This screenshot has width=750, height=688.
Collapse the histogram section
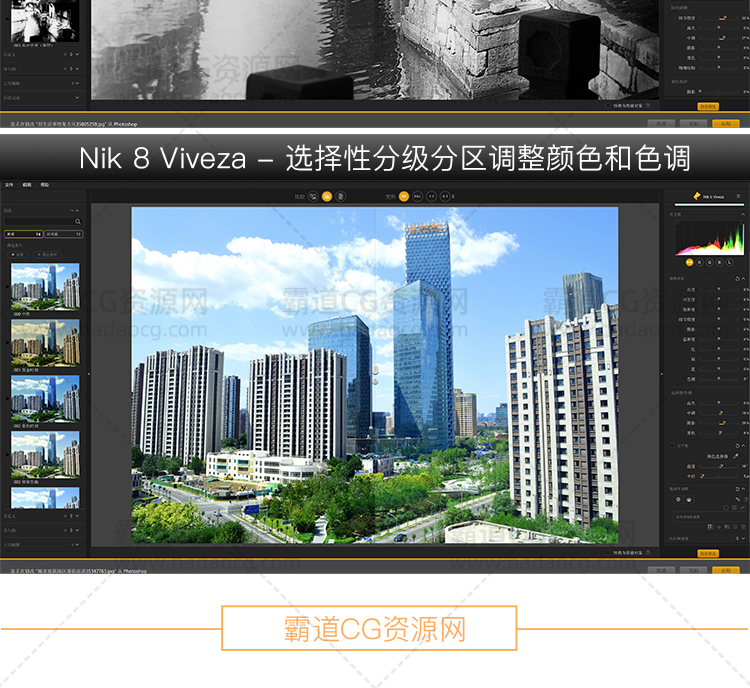tap(743, 214)
